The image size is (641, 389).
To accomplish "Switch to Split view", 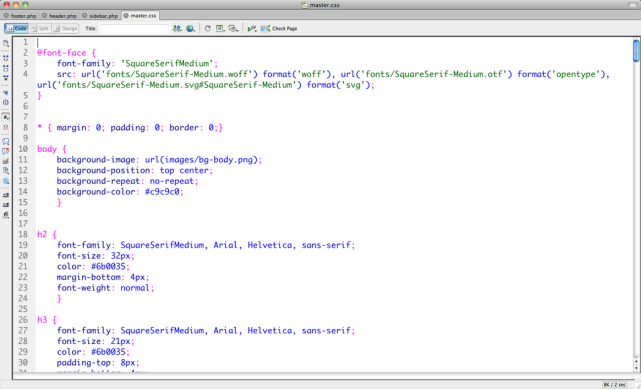I will point(40,29).
